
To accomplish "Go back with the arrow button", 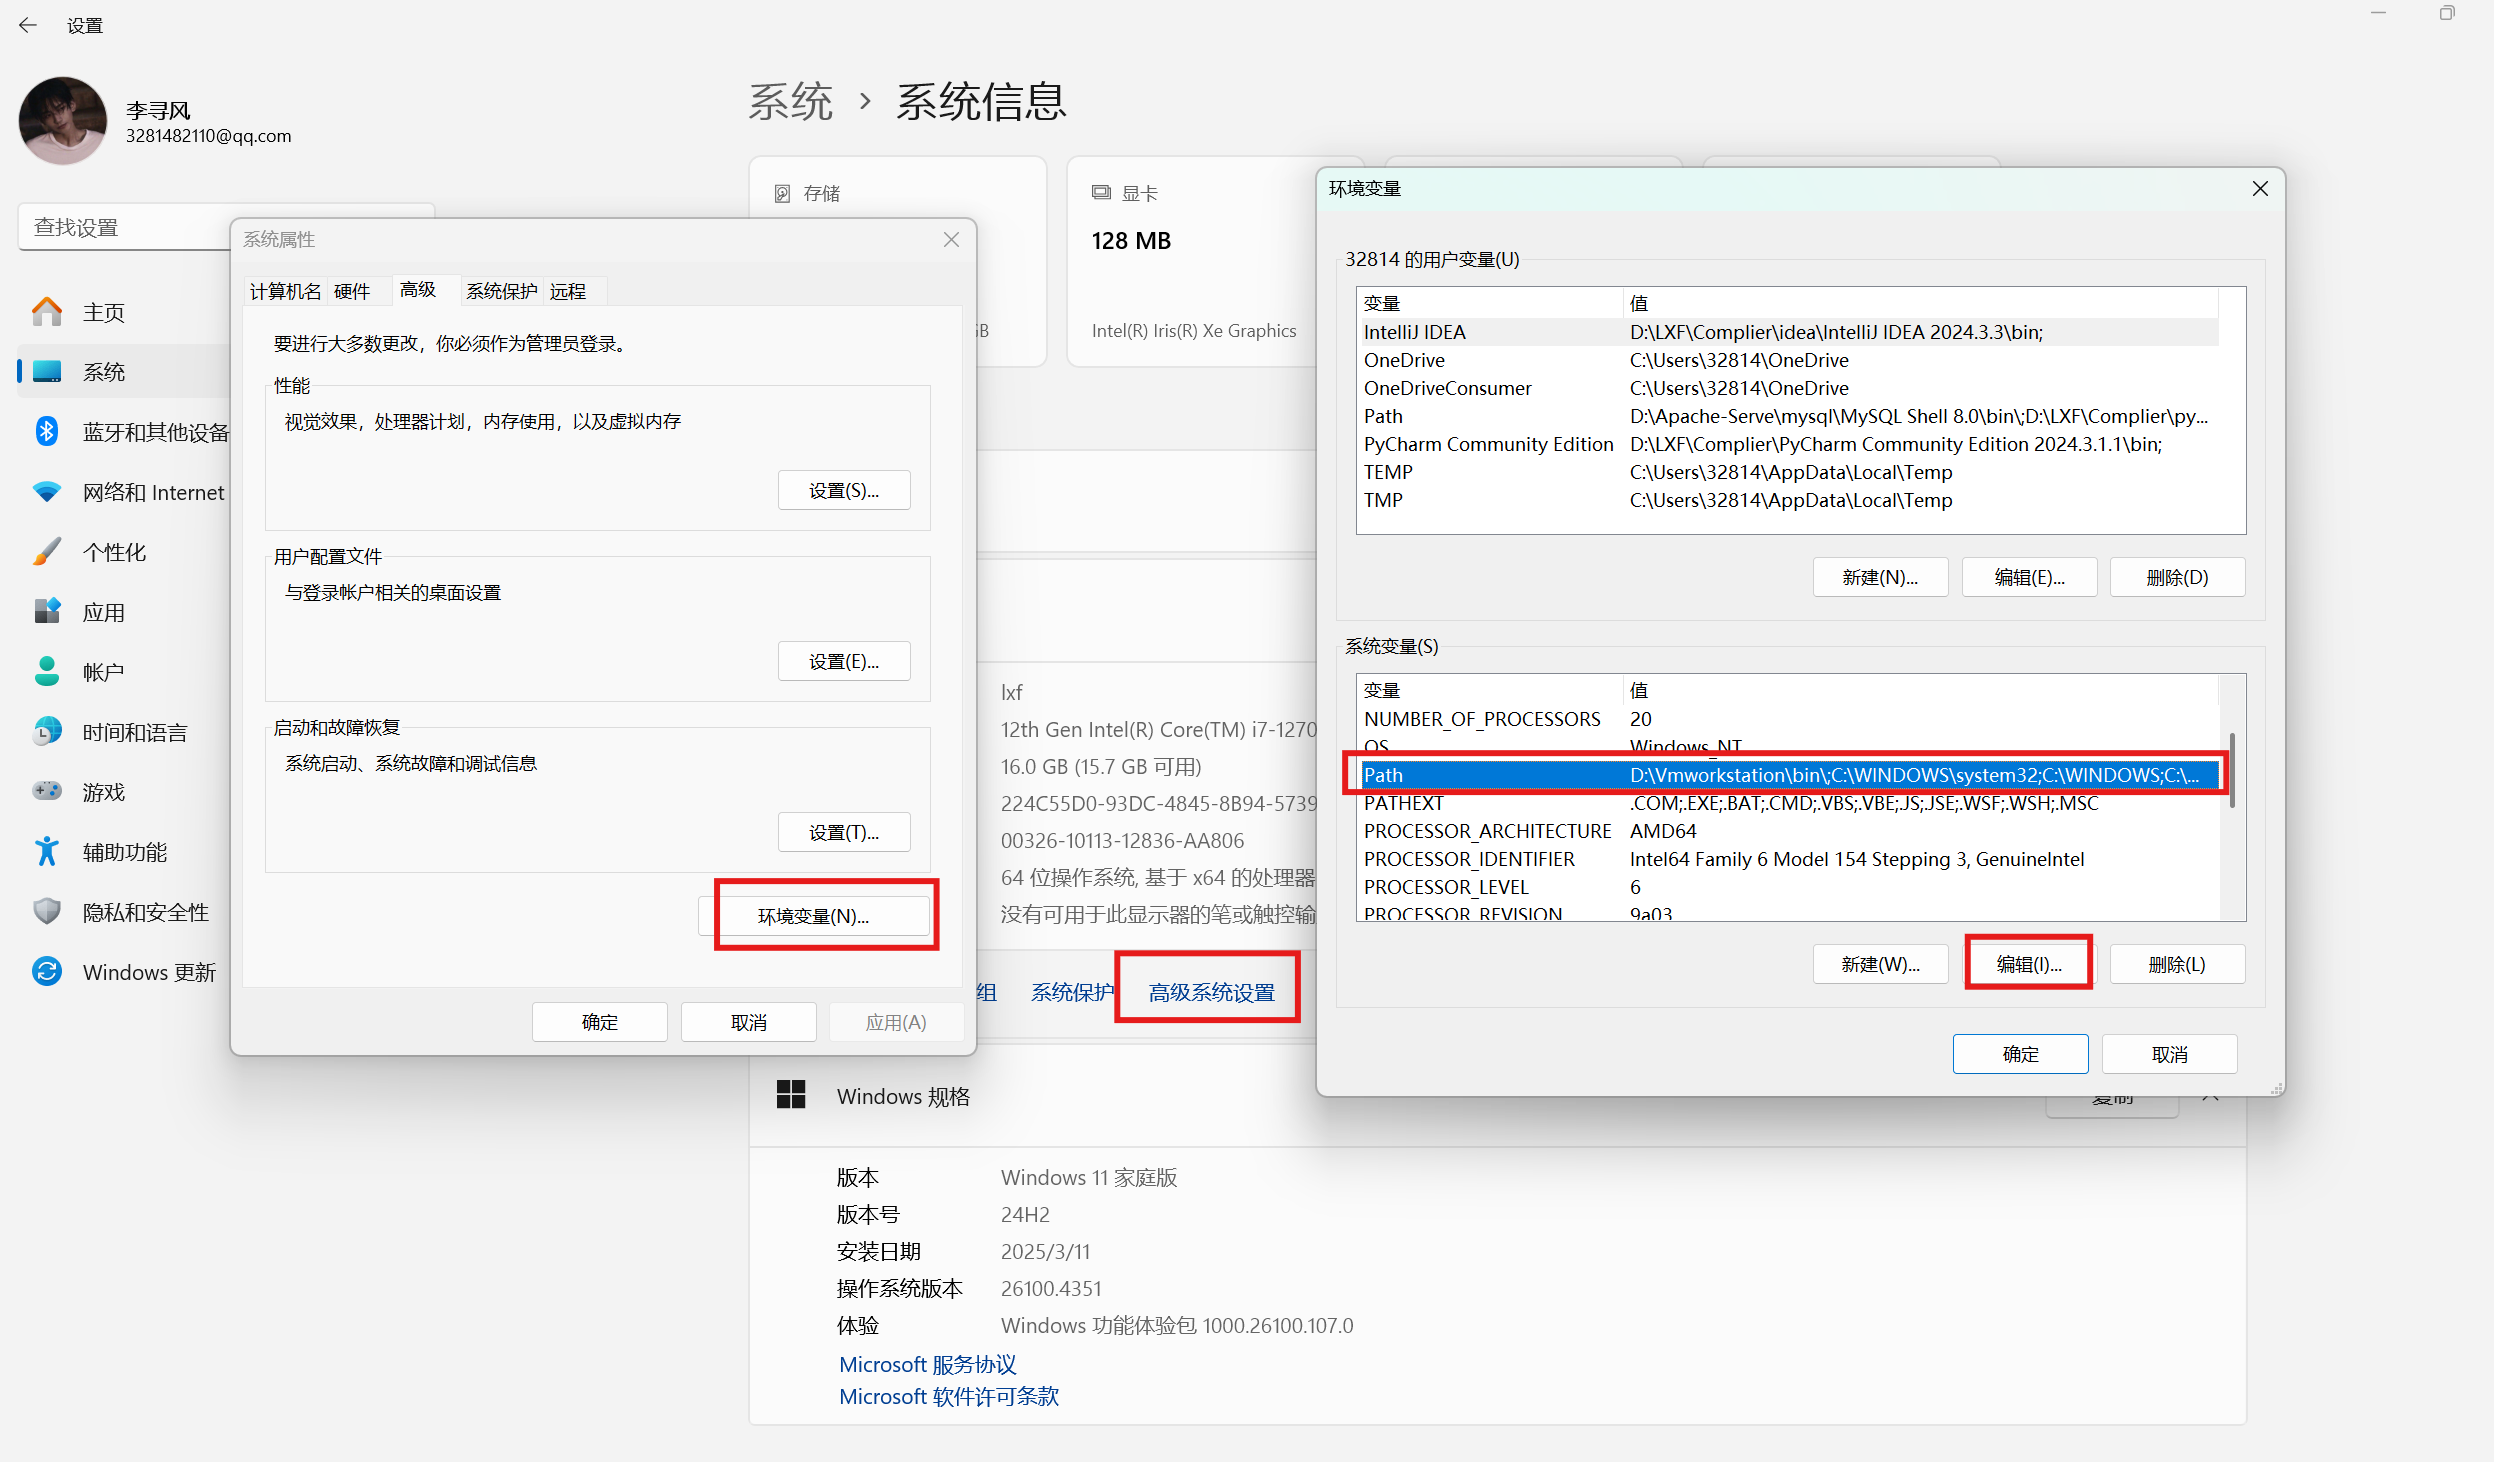I will 27,24.
